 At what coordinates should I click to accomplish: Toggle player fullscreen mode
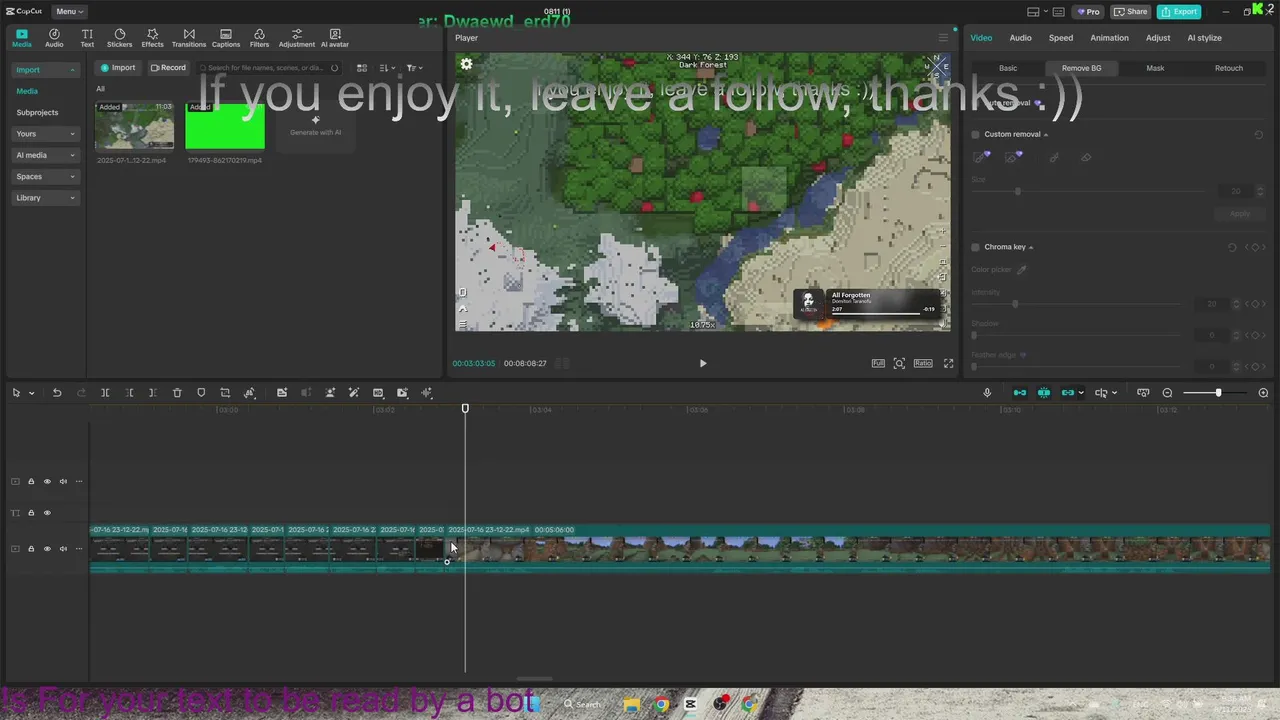948,364
